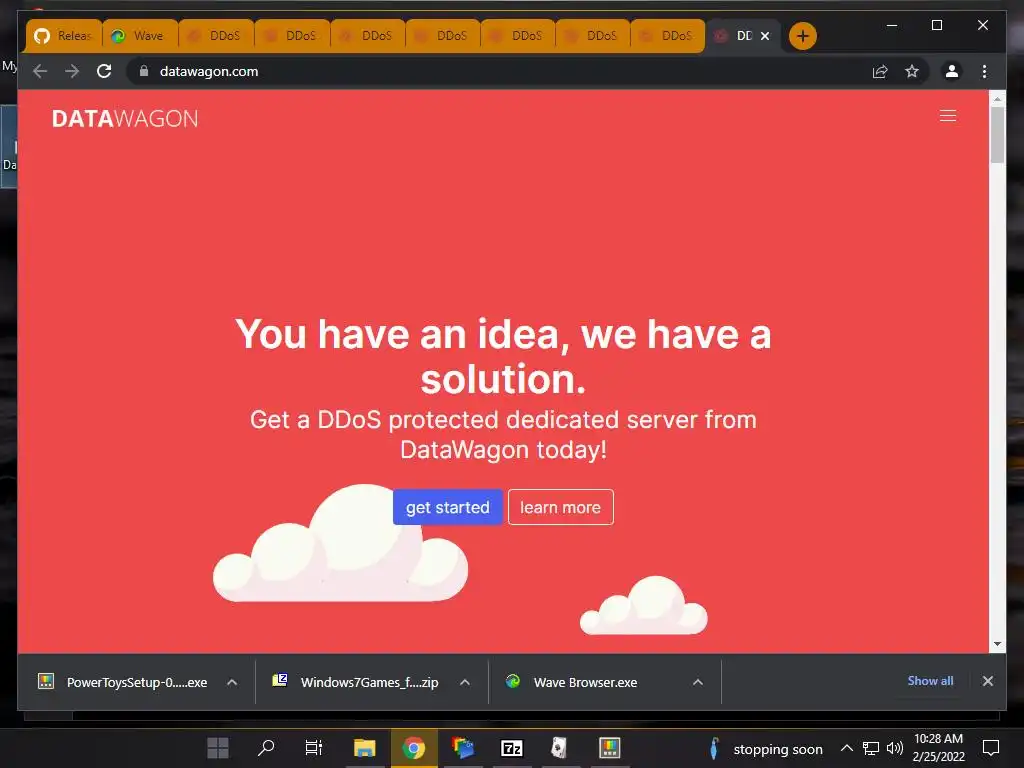Open PowerToys installer icon on taskbar

(609, 747)
